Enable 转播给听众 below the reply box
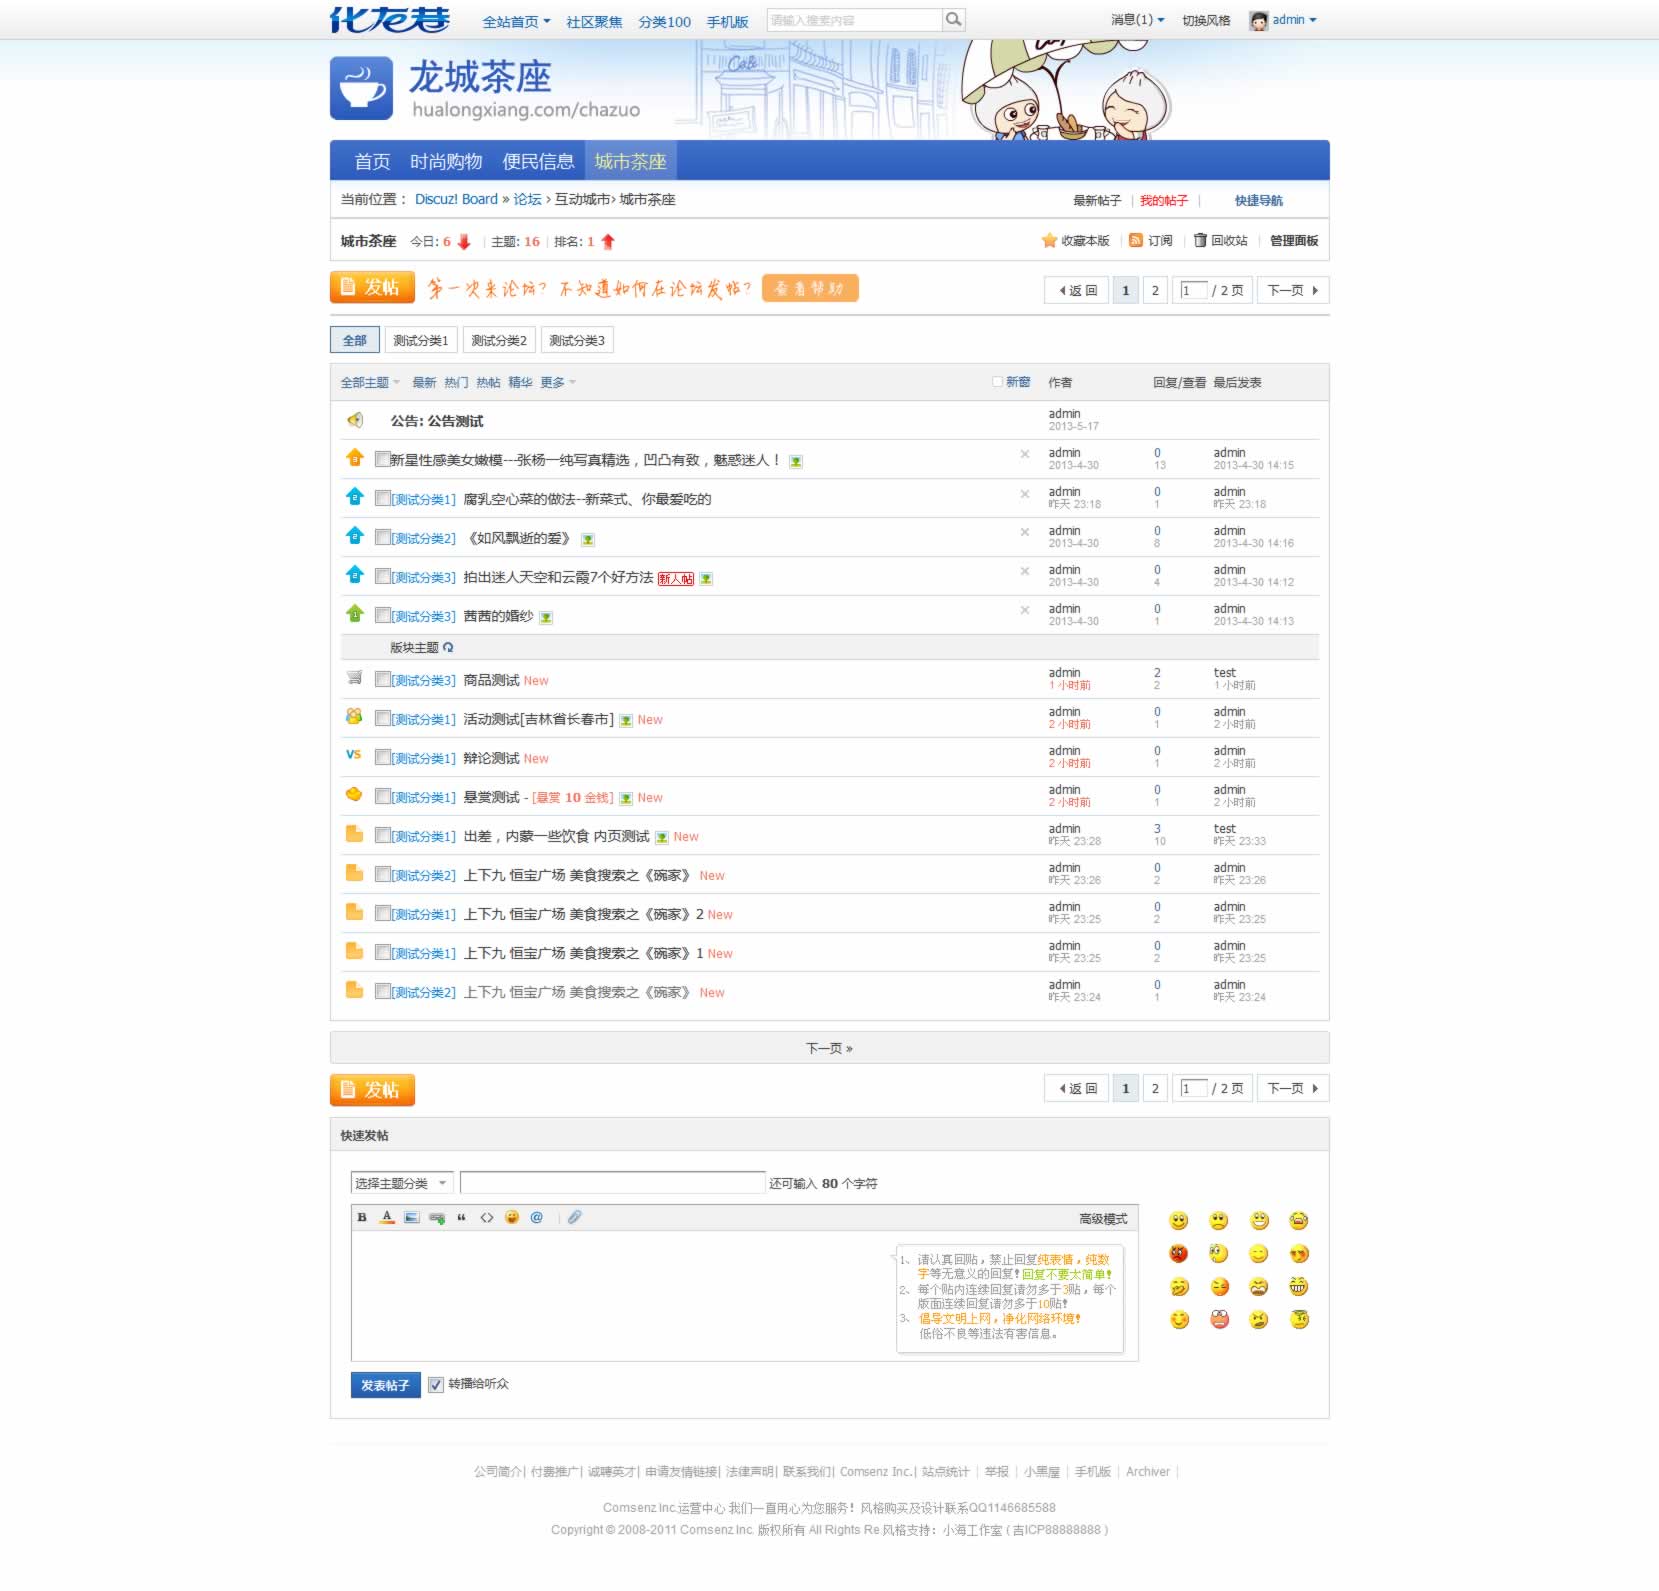 click(436, 1385)
